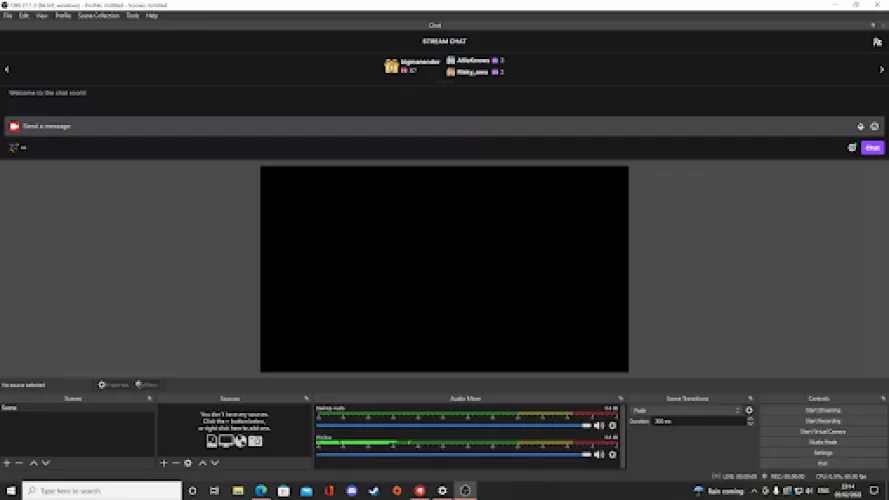Move source up with the up arrow
This screenshot has height=500, width=889.
(x=202, y=463)
